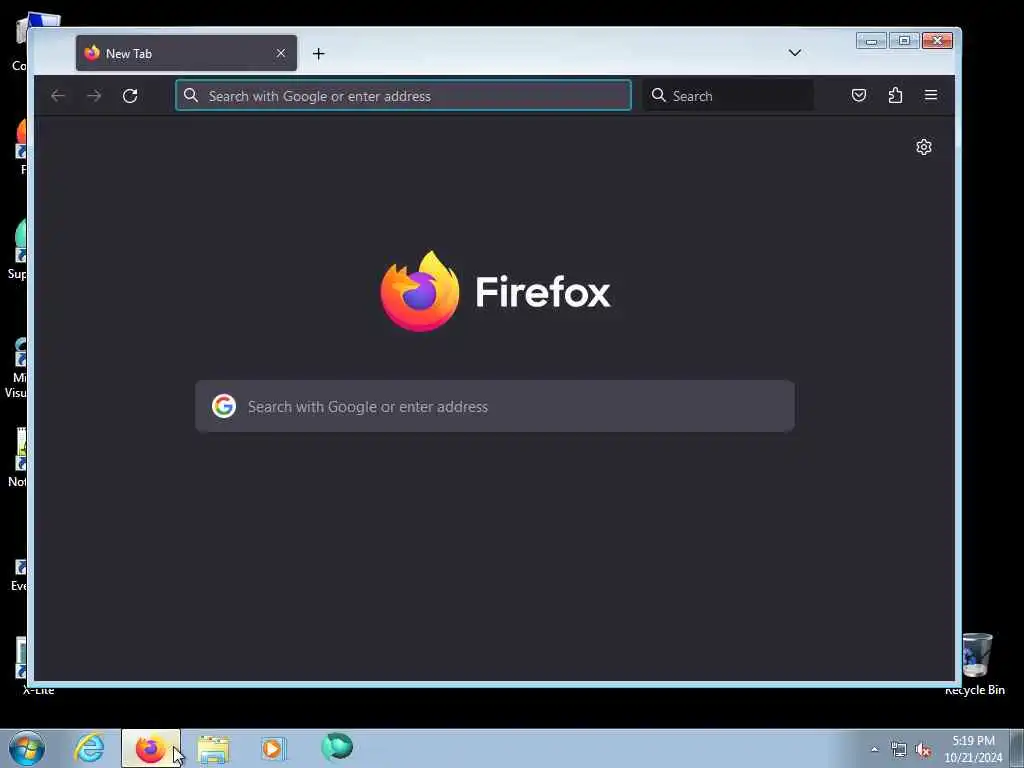Expand the list all tabs chevron

[x=795, y=53]
